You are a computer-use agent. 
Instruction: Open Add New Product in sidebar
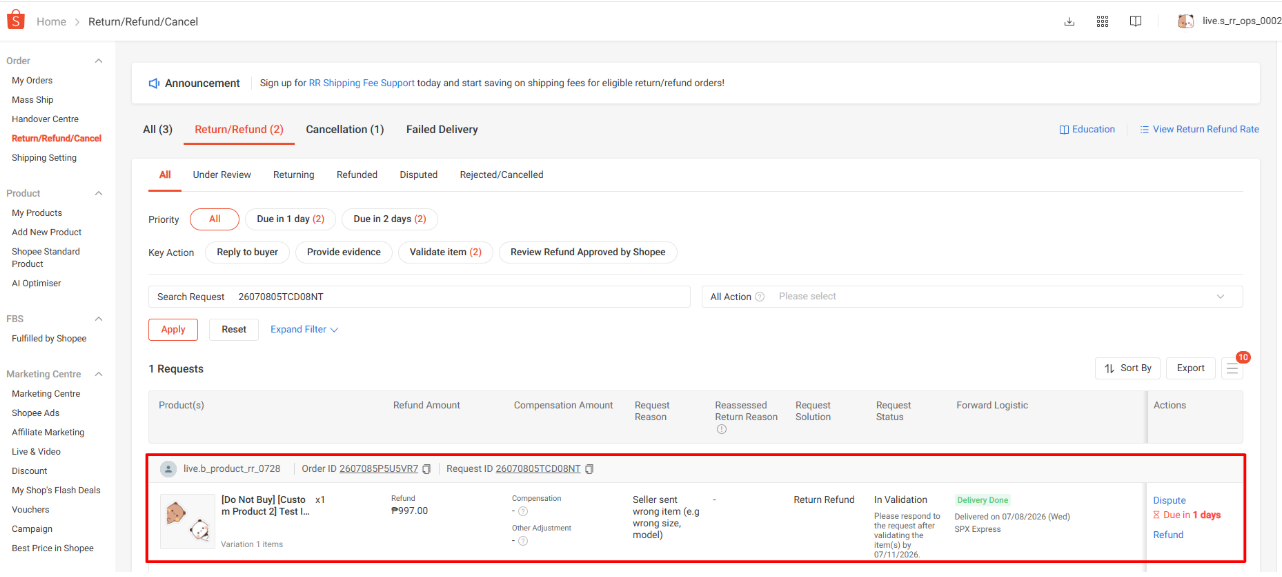click(47, 232)
